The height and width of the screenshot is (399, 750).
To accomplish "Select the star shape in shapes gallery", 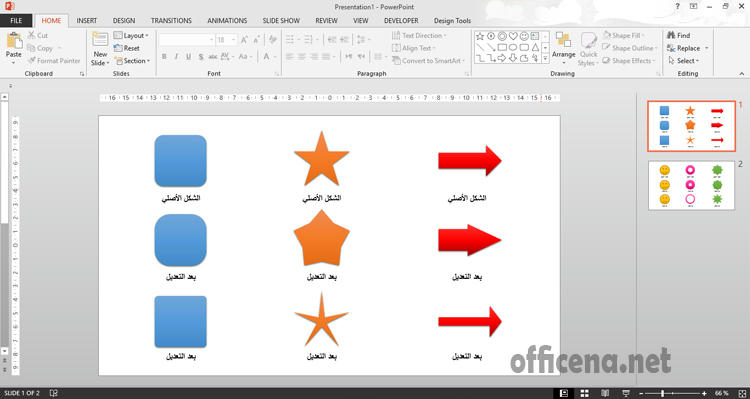I will pyautogui.click(x=480, y=36).
